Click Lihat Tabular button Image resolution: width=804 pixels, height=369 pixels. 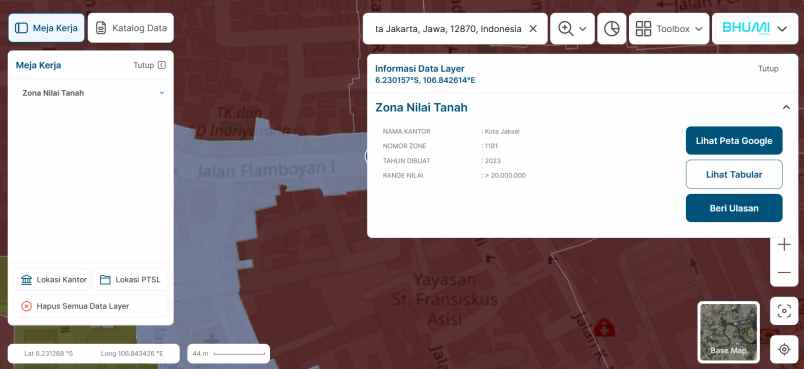734,174
